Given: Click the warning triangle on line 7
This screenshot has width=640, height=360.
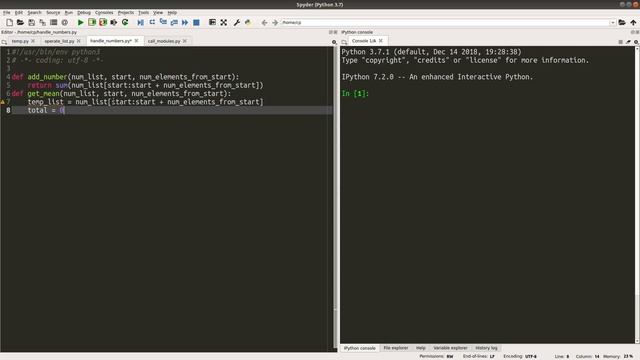Looking at the screenshot, I should point(2,102).
